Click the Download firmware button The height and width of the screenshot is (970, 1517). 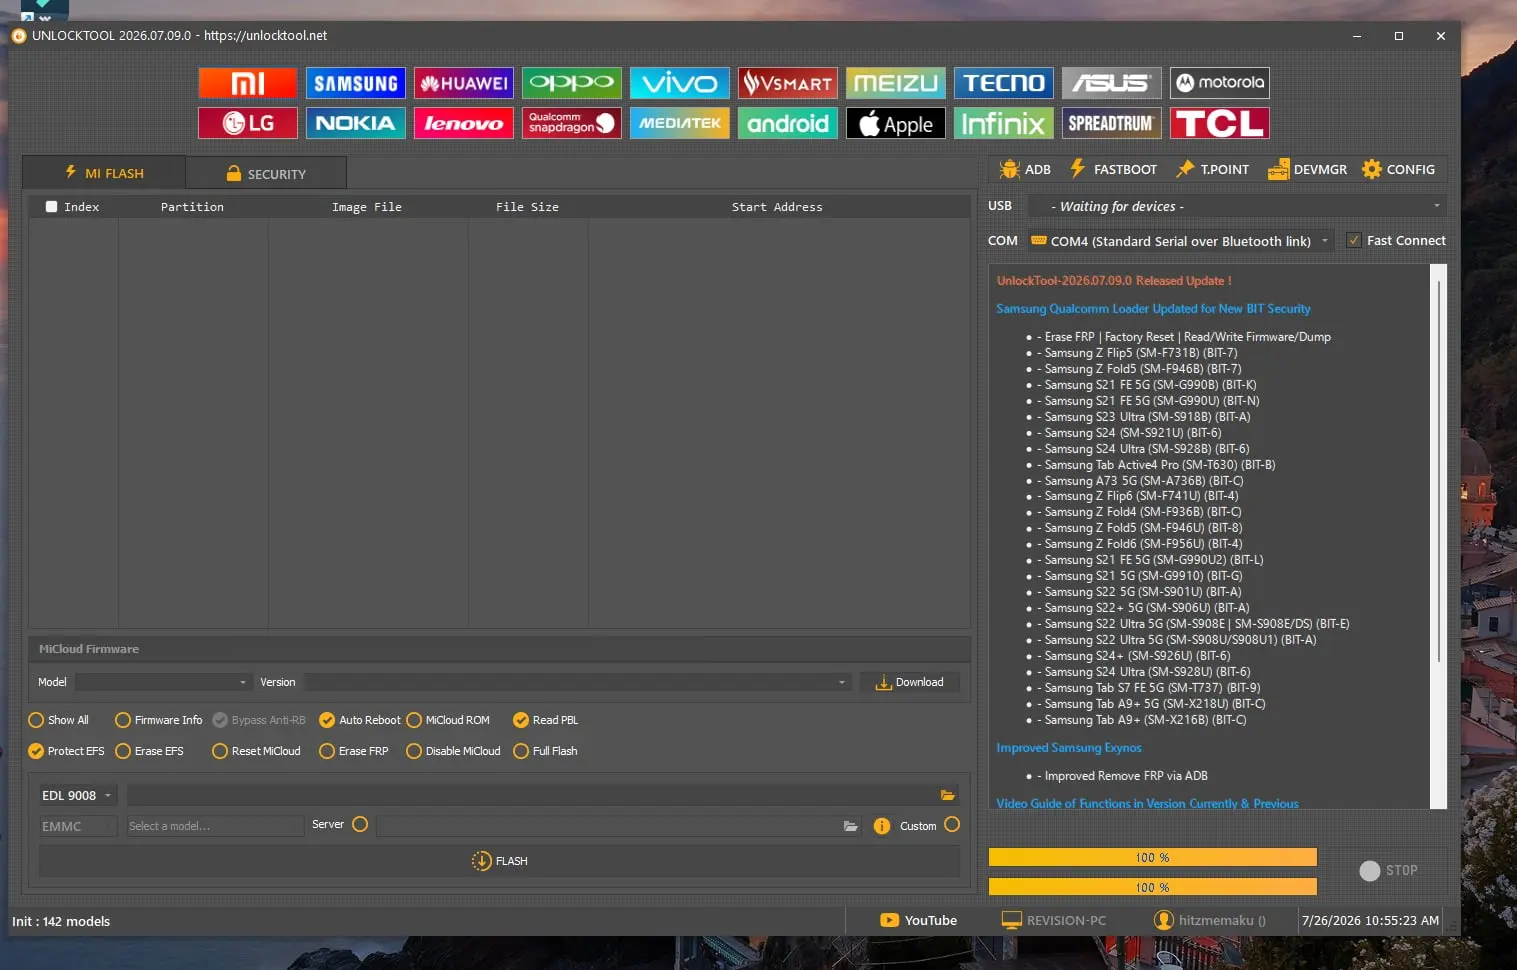click(x=910, y=682)
